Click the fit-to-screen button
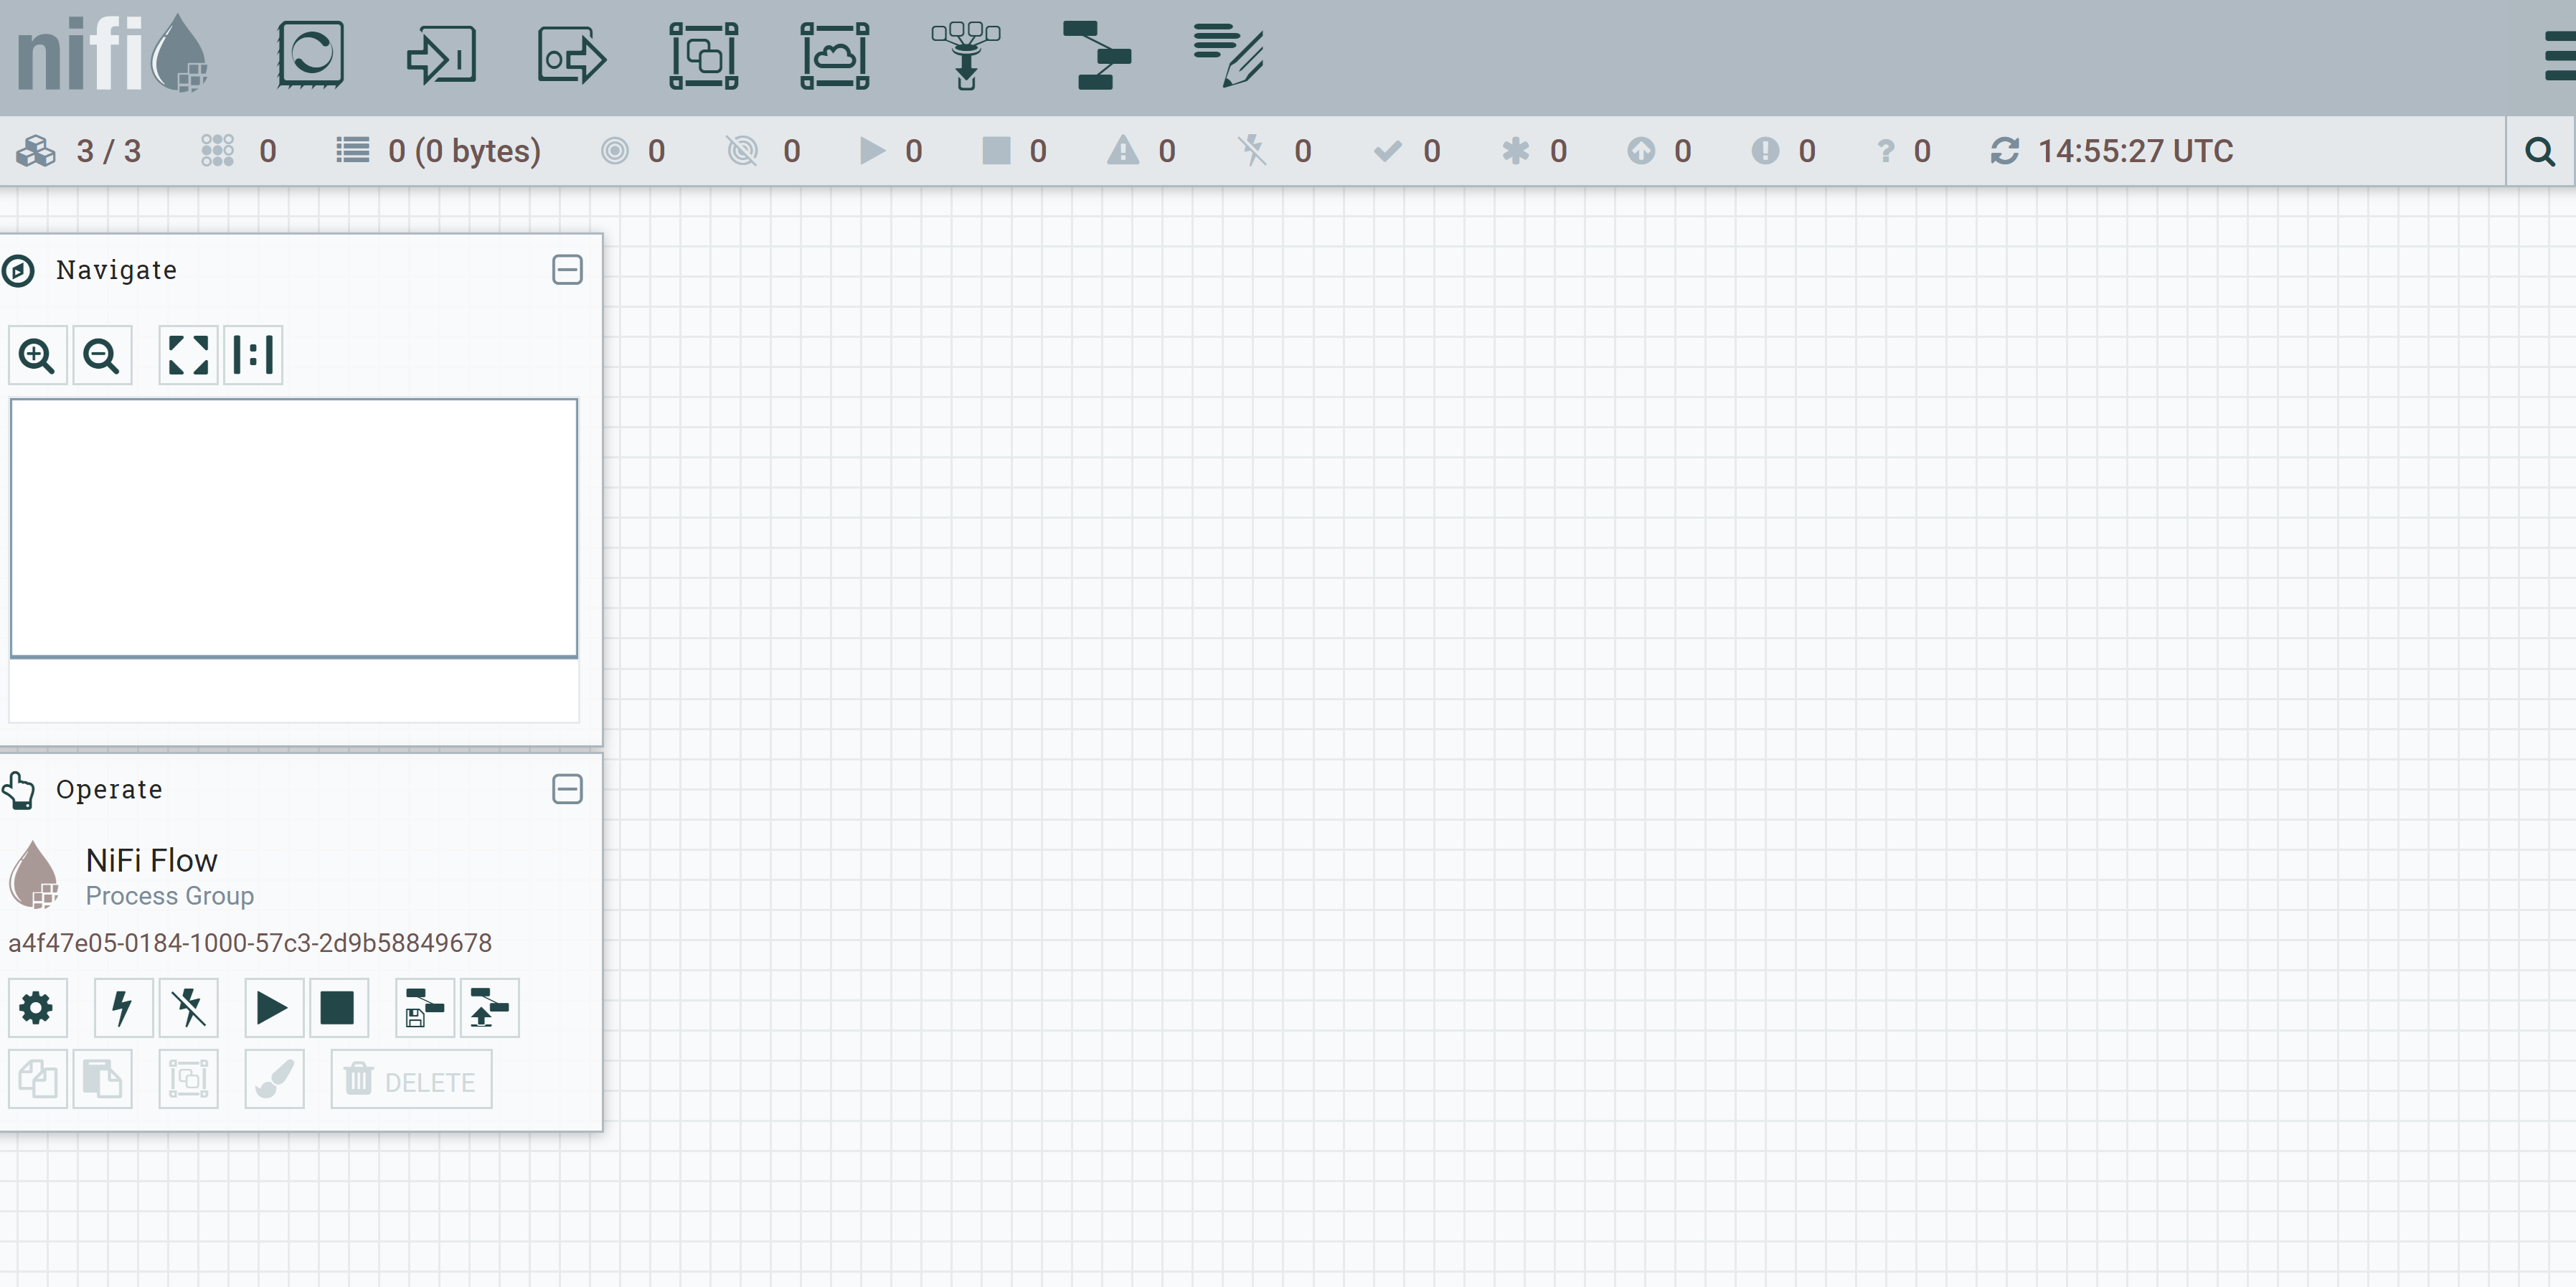Screen dimensions: 2576x1287 pyautogui.click(x=188, y=355)
